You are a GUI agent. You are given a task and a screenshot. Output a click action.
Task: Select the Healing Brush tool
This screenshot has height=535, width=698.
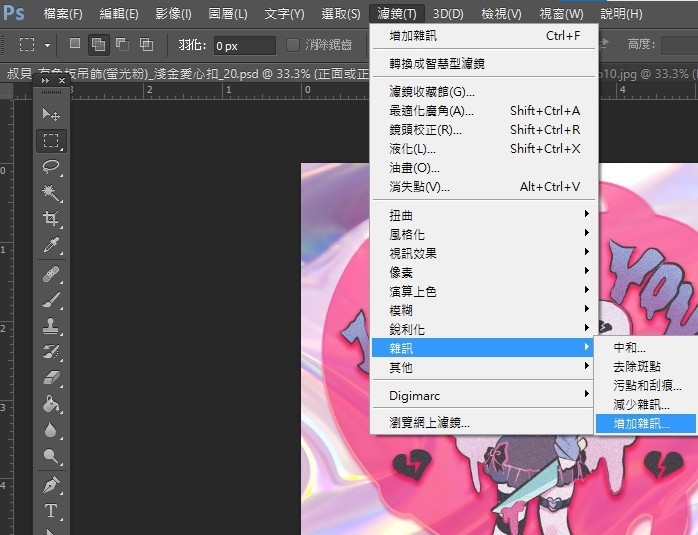(51, 274)
